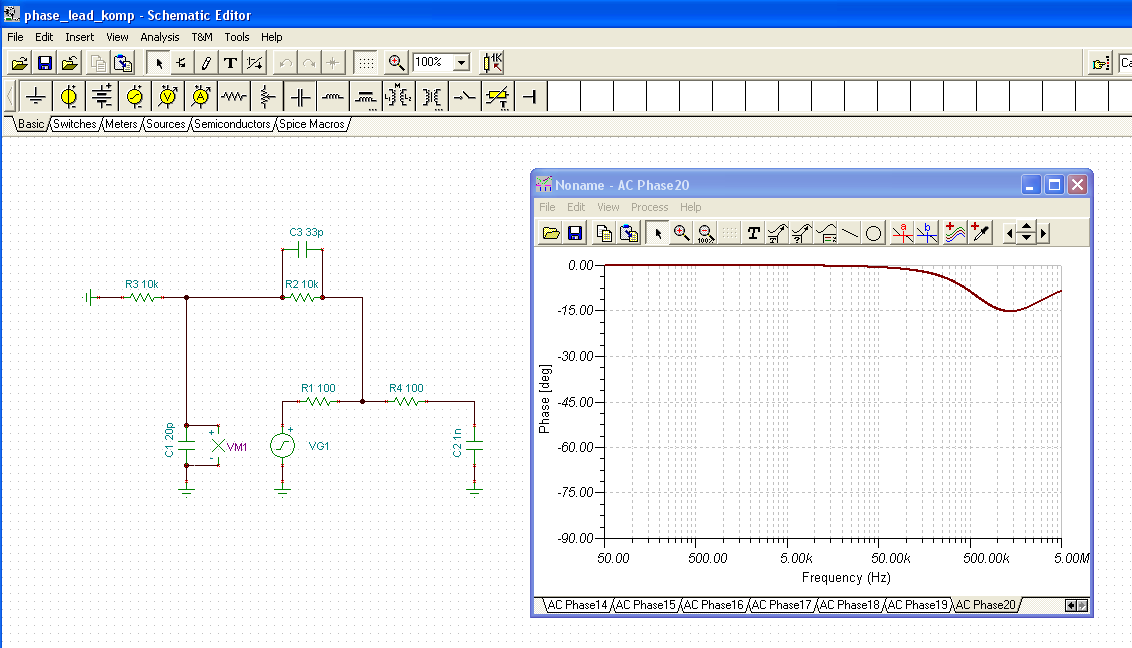Toggle the grid display in schematic toolbar

coord(366,62)
